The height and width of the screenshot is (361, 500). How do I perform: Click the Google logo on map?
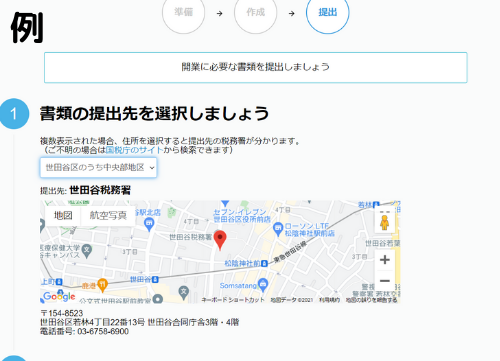[x=59, y=296]
